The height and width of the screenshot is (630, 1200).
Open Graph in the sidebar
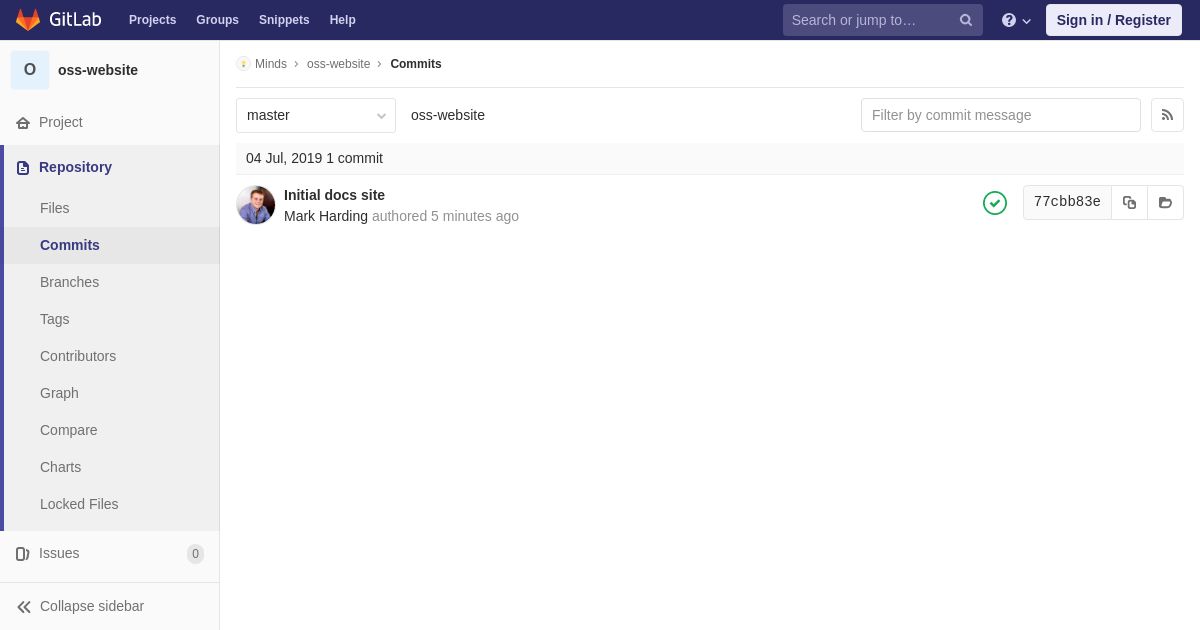click(x=112, y=393)
